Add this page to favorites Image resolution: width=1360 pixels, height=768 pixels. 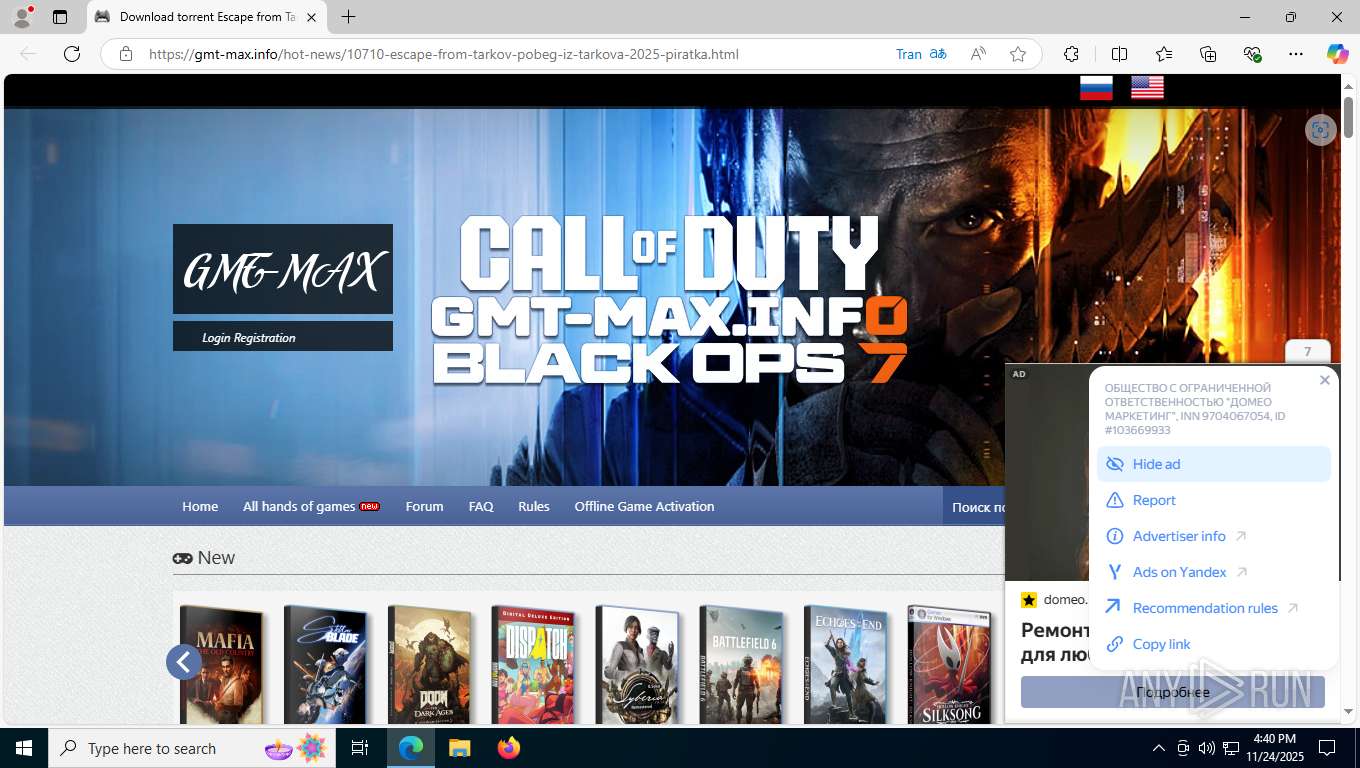1018,54
